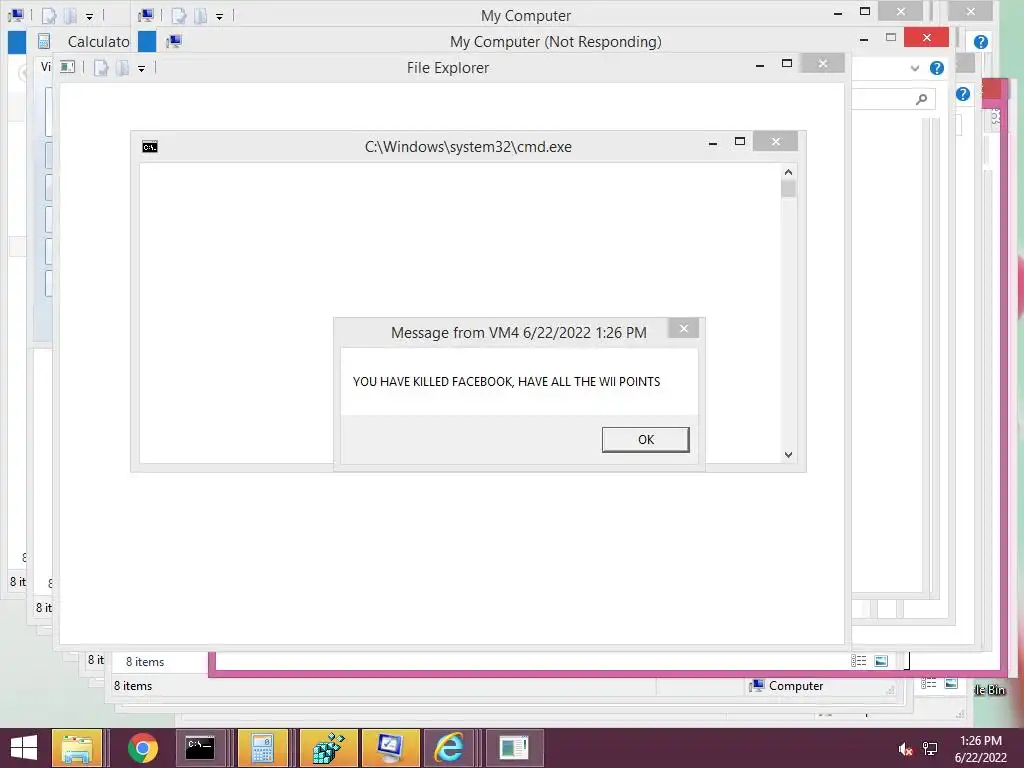Minimize the My Computer (Not Responding) window
Viewport: 1024px width, 768px height.
click(x=864, y=39)
